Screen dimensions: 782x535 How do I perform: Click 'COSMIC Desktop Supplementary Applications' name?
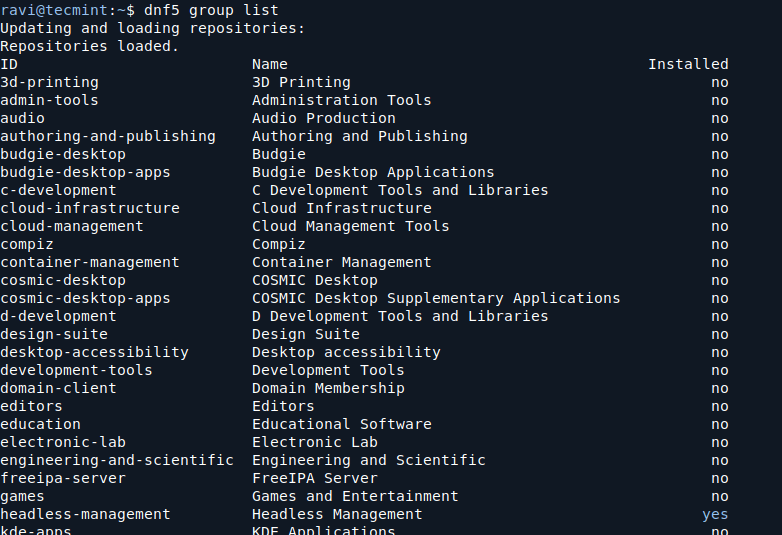(436, 298)
